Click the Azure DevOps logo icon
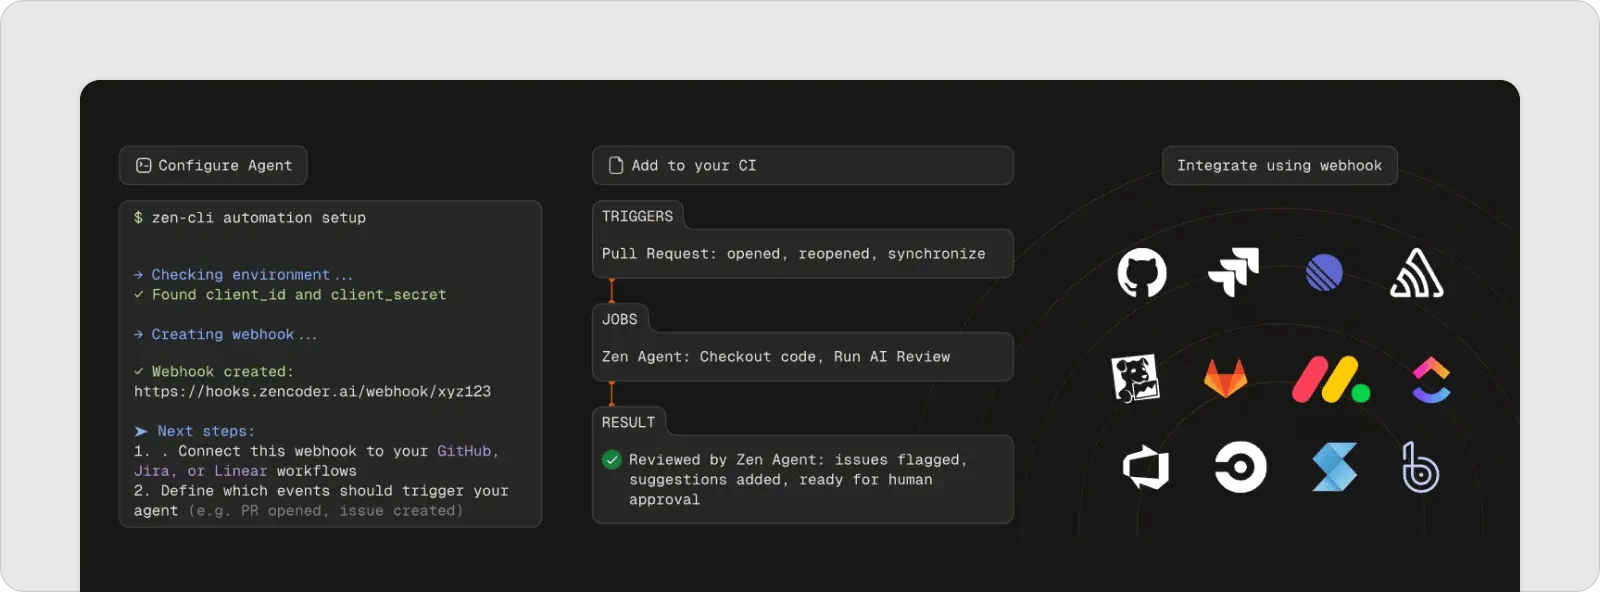1600x592 pixels. 1146,467
